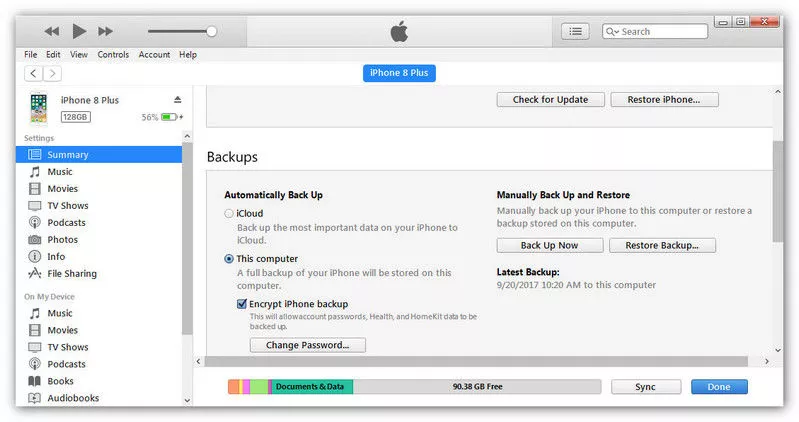The width and height of the screenshot is (799, 422).
Task: Click the Change Password button
Action: (x=307, y=345)
